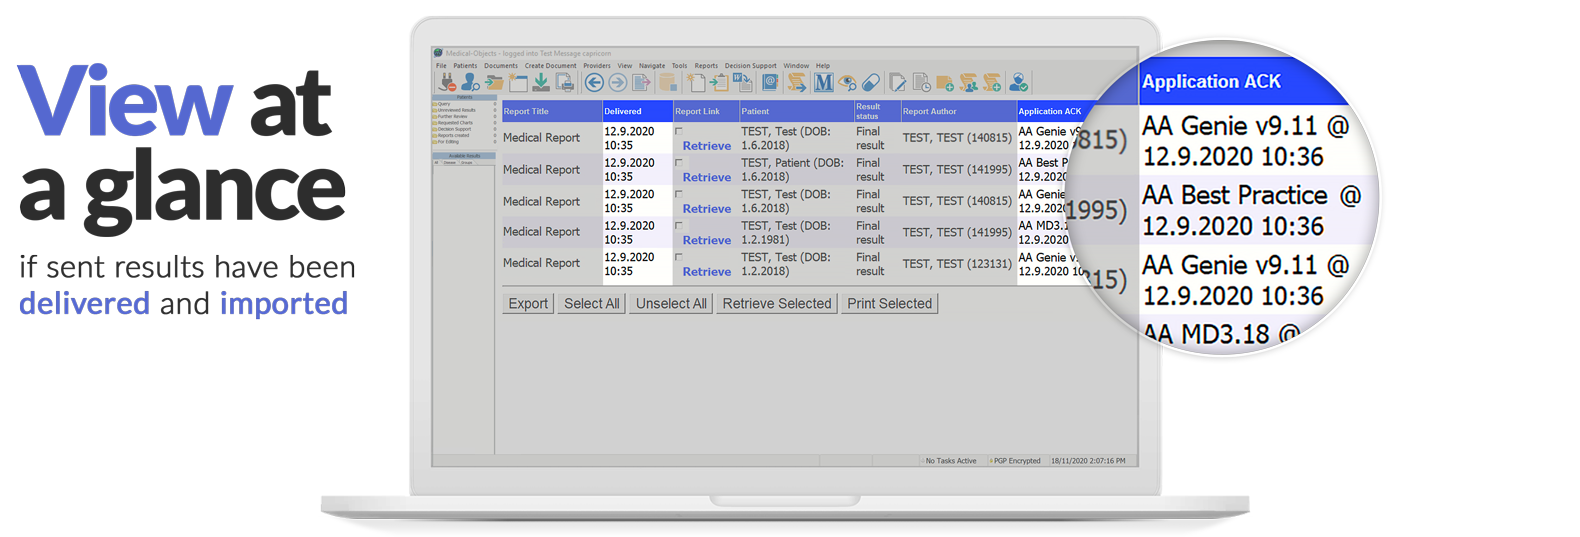Click the print document toolbar icon
Viewport: 1580px width, 537px height.
[565, 82]
